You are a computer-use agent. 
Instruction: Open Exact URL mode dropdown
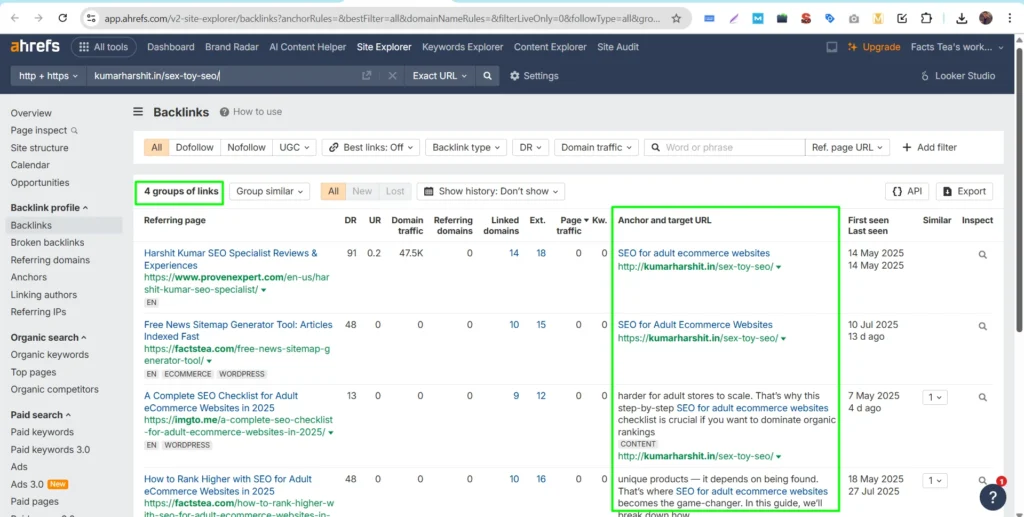tap(440, 76)
